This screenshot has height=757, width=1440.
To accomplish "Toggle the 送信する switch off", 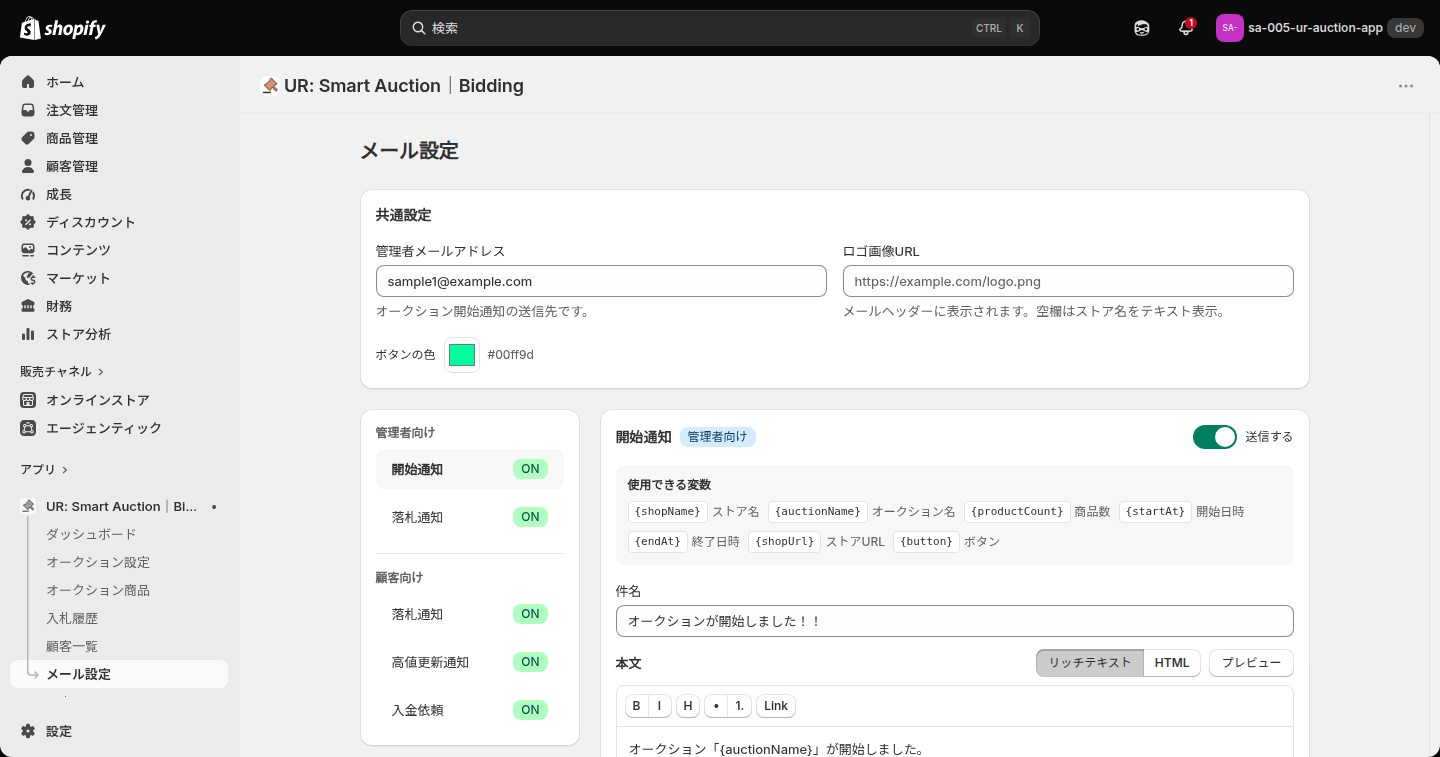I will tap(1215, 437).
